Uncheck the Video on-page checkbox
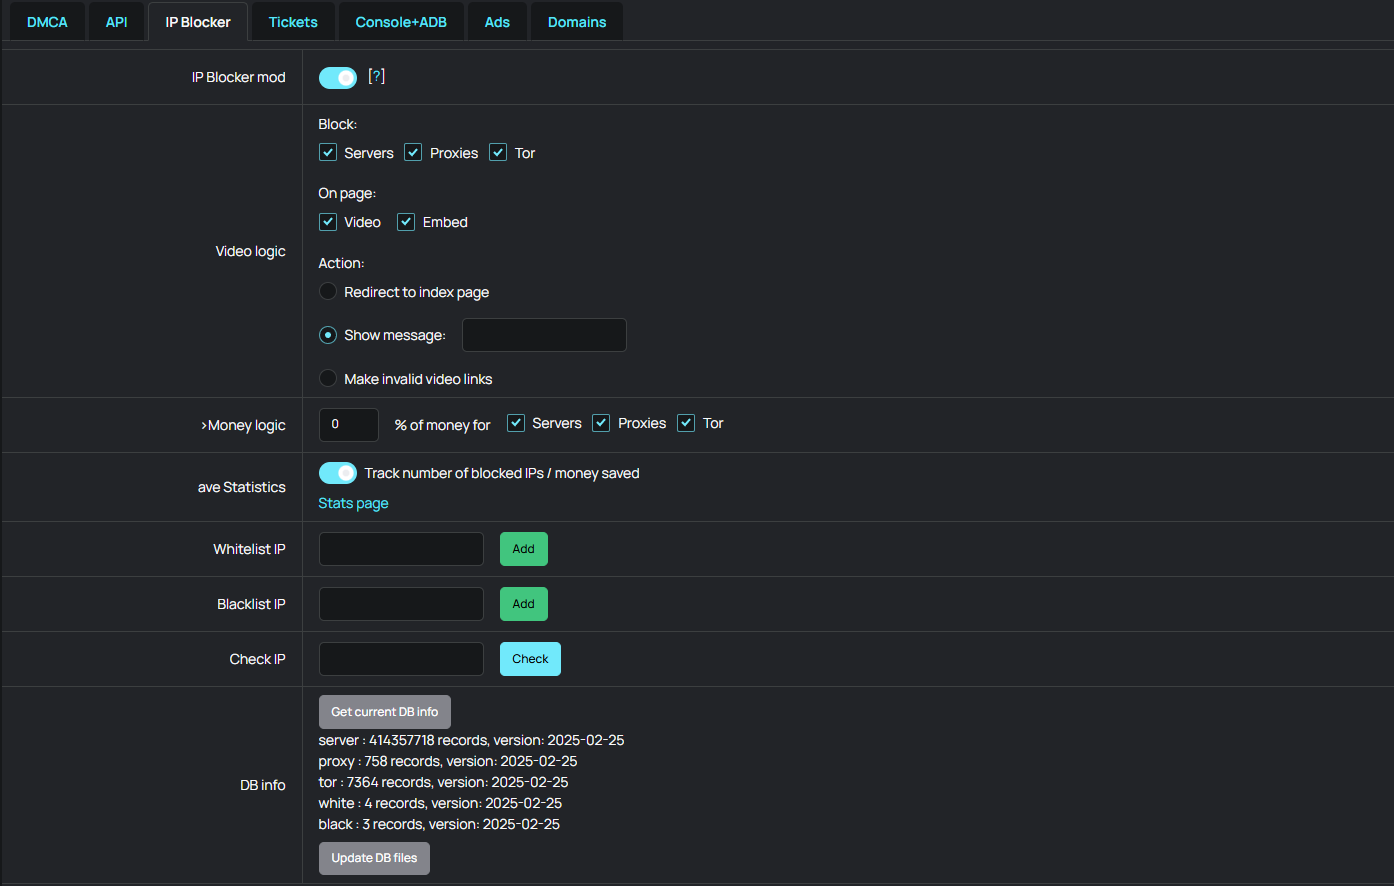1394x886 pixels. [328, 222]
